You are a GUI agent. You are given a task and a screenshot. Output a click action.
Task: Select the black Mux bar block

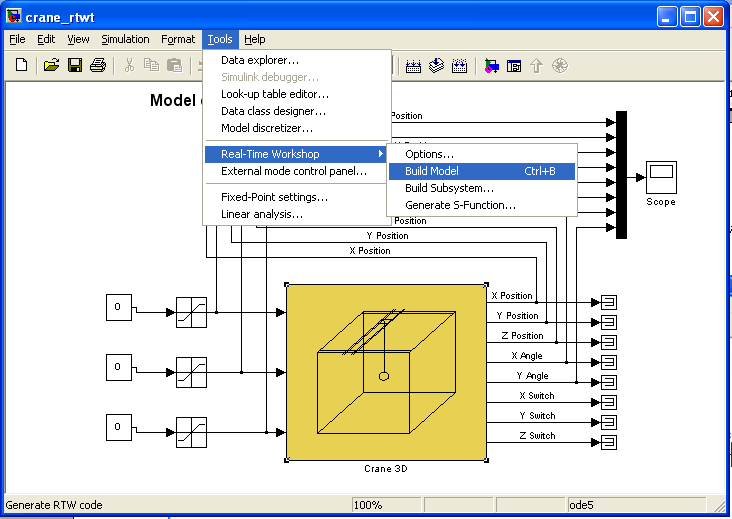tap(621, 175)
